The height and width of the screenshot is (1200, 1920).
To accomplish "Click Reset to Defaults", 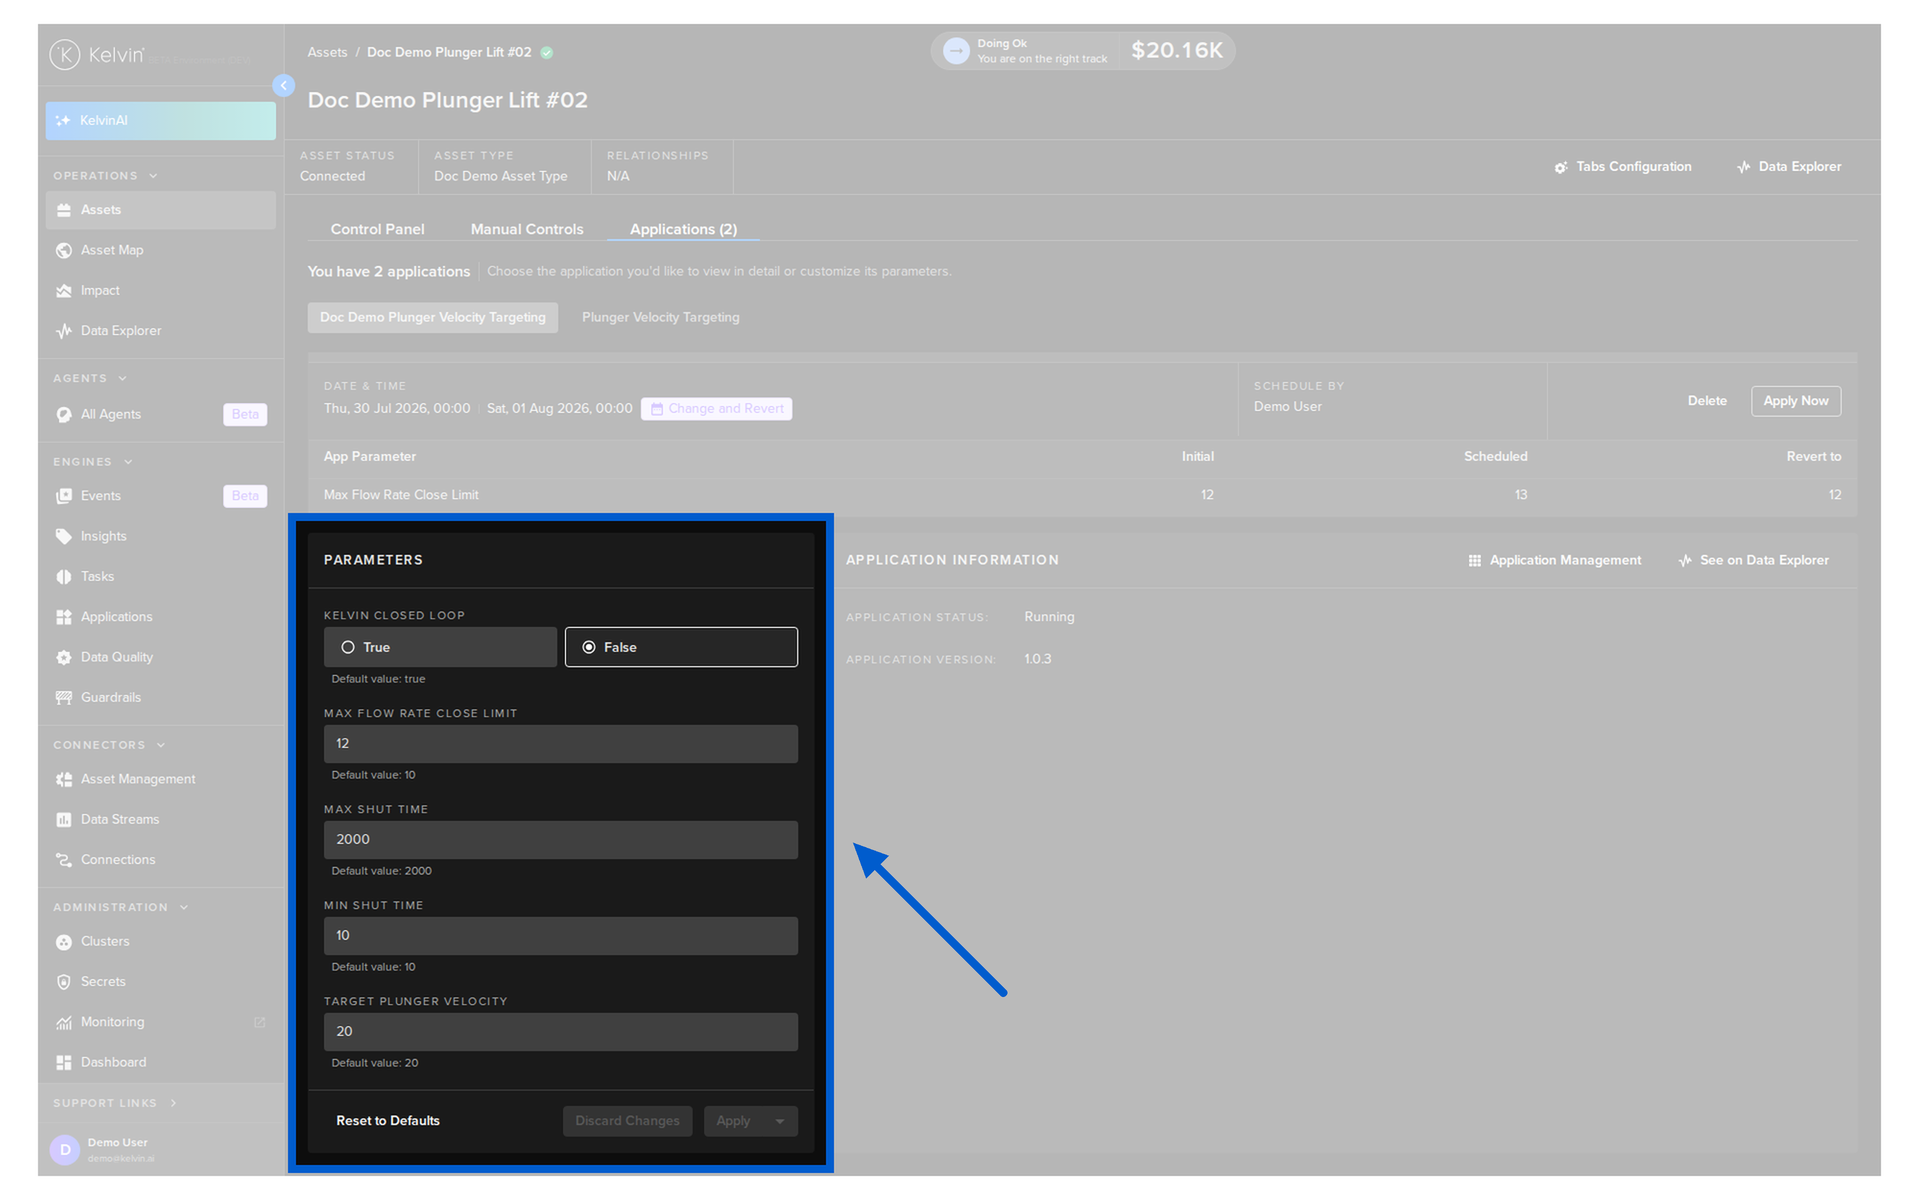I will click(x=388, y=1121).
